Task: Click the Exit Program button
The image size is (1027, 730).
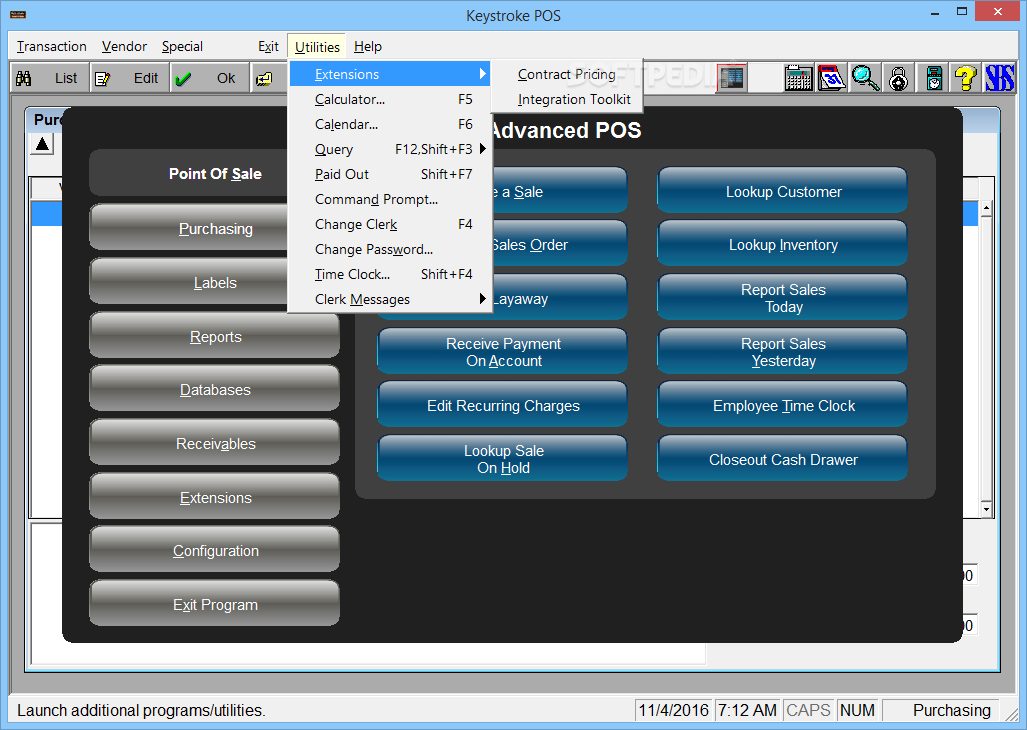Action: coord(215,605)
